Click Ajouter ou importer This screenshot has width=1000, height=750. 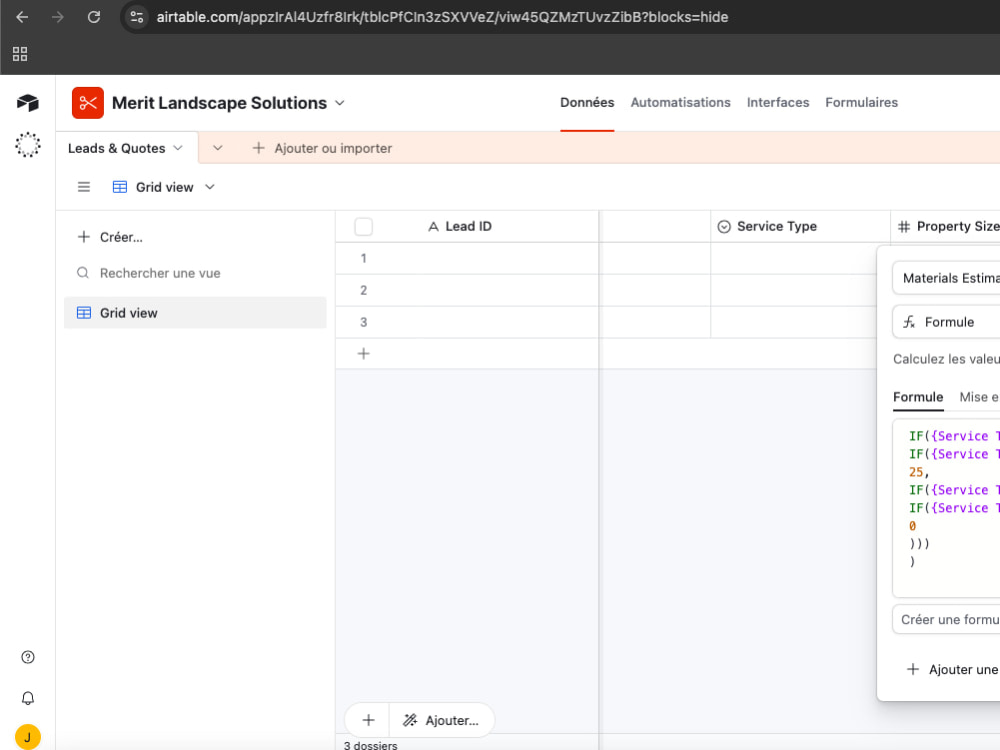pyautogui.click(x=322, y=148)
